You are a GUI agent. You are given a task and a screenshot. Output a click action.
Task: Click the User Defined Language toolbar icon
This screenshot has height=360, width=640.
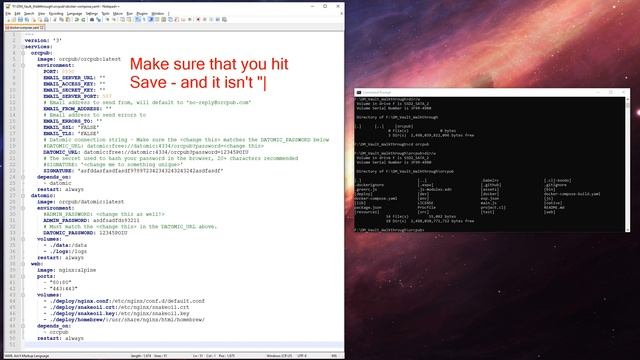(x=157, y=19)
